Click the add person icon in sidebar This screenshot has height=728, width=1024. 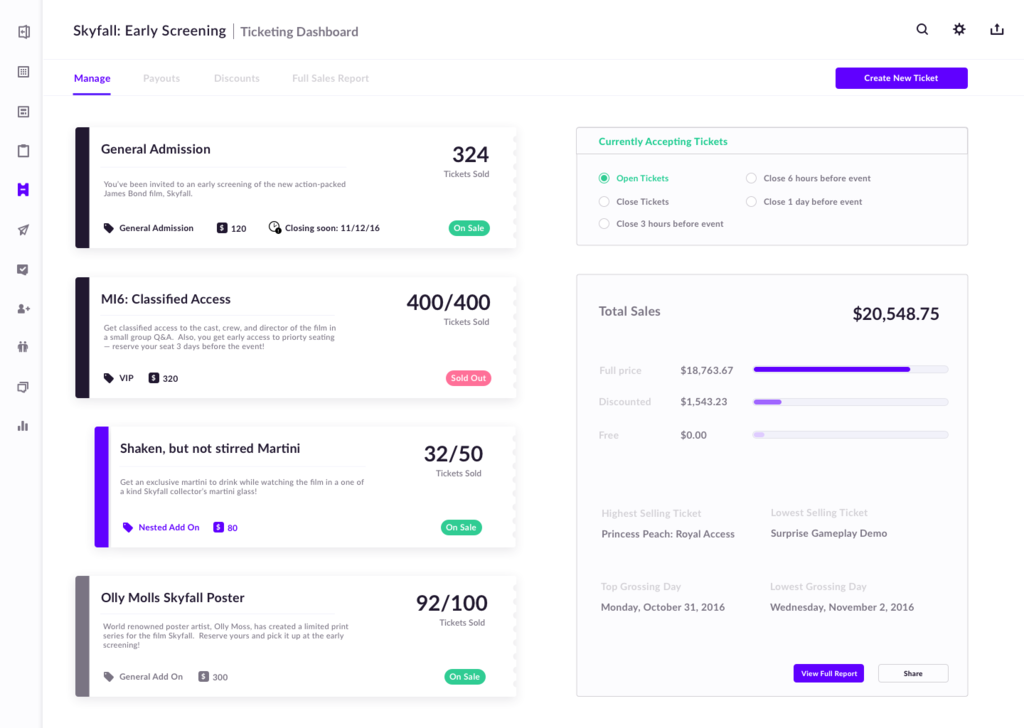tap(23, 309)
